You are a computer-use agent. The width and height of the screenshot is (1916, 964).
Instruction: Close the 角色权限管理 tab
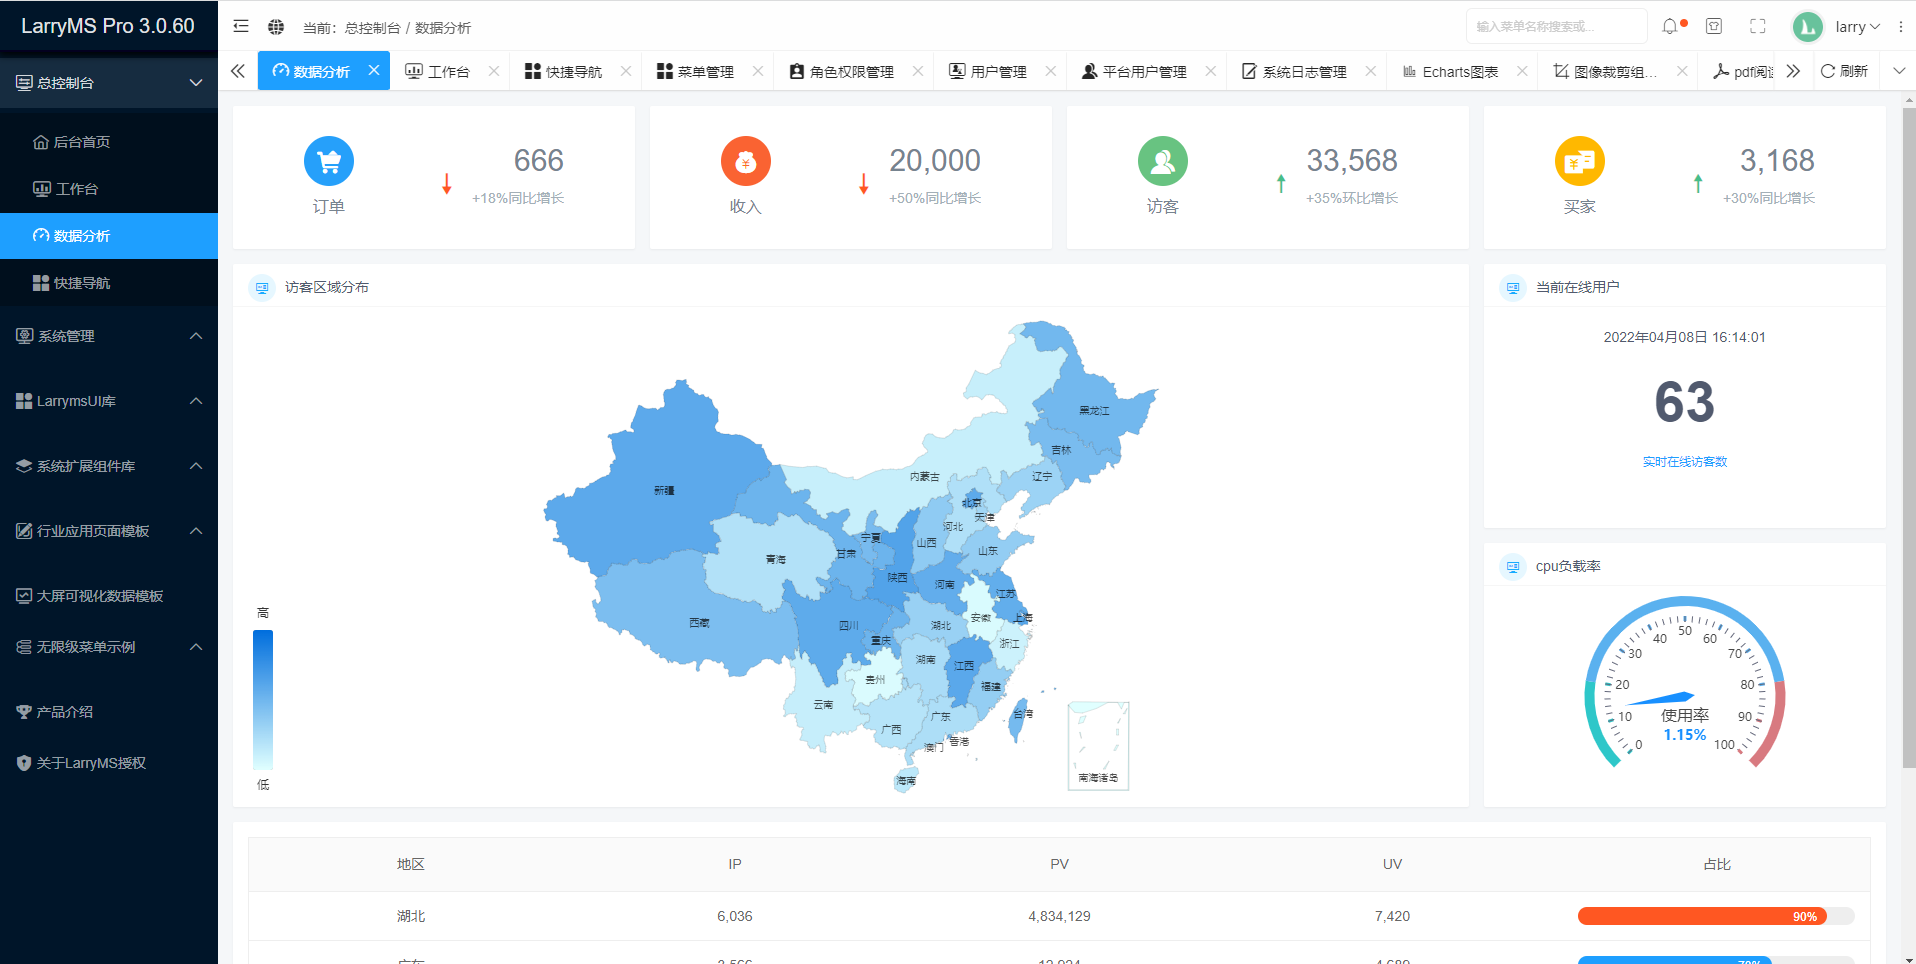coord(918,71)
